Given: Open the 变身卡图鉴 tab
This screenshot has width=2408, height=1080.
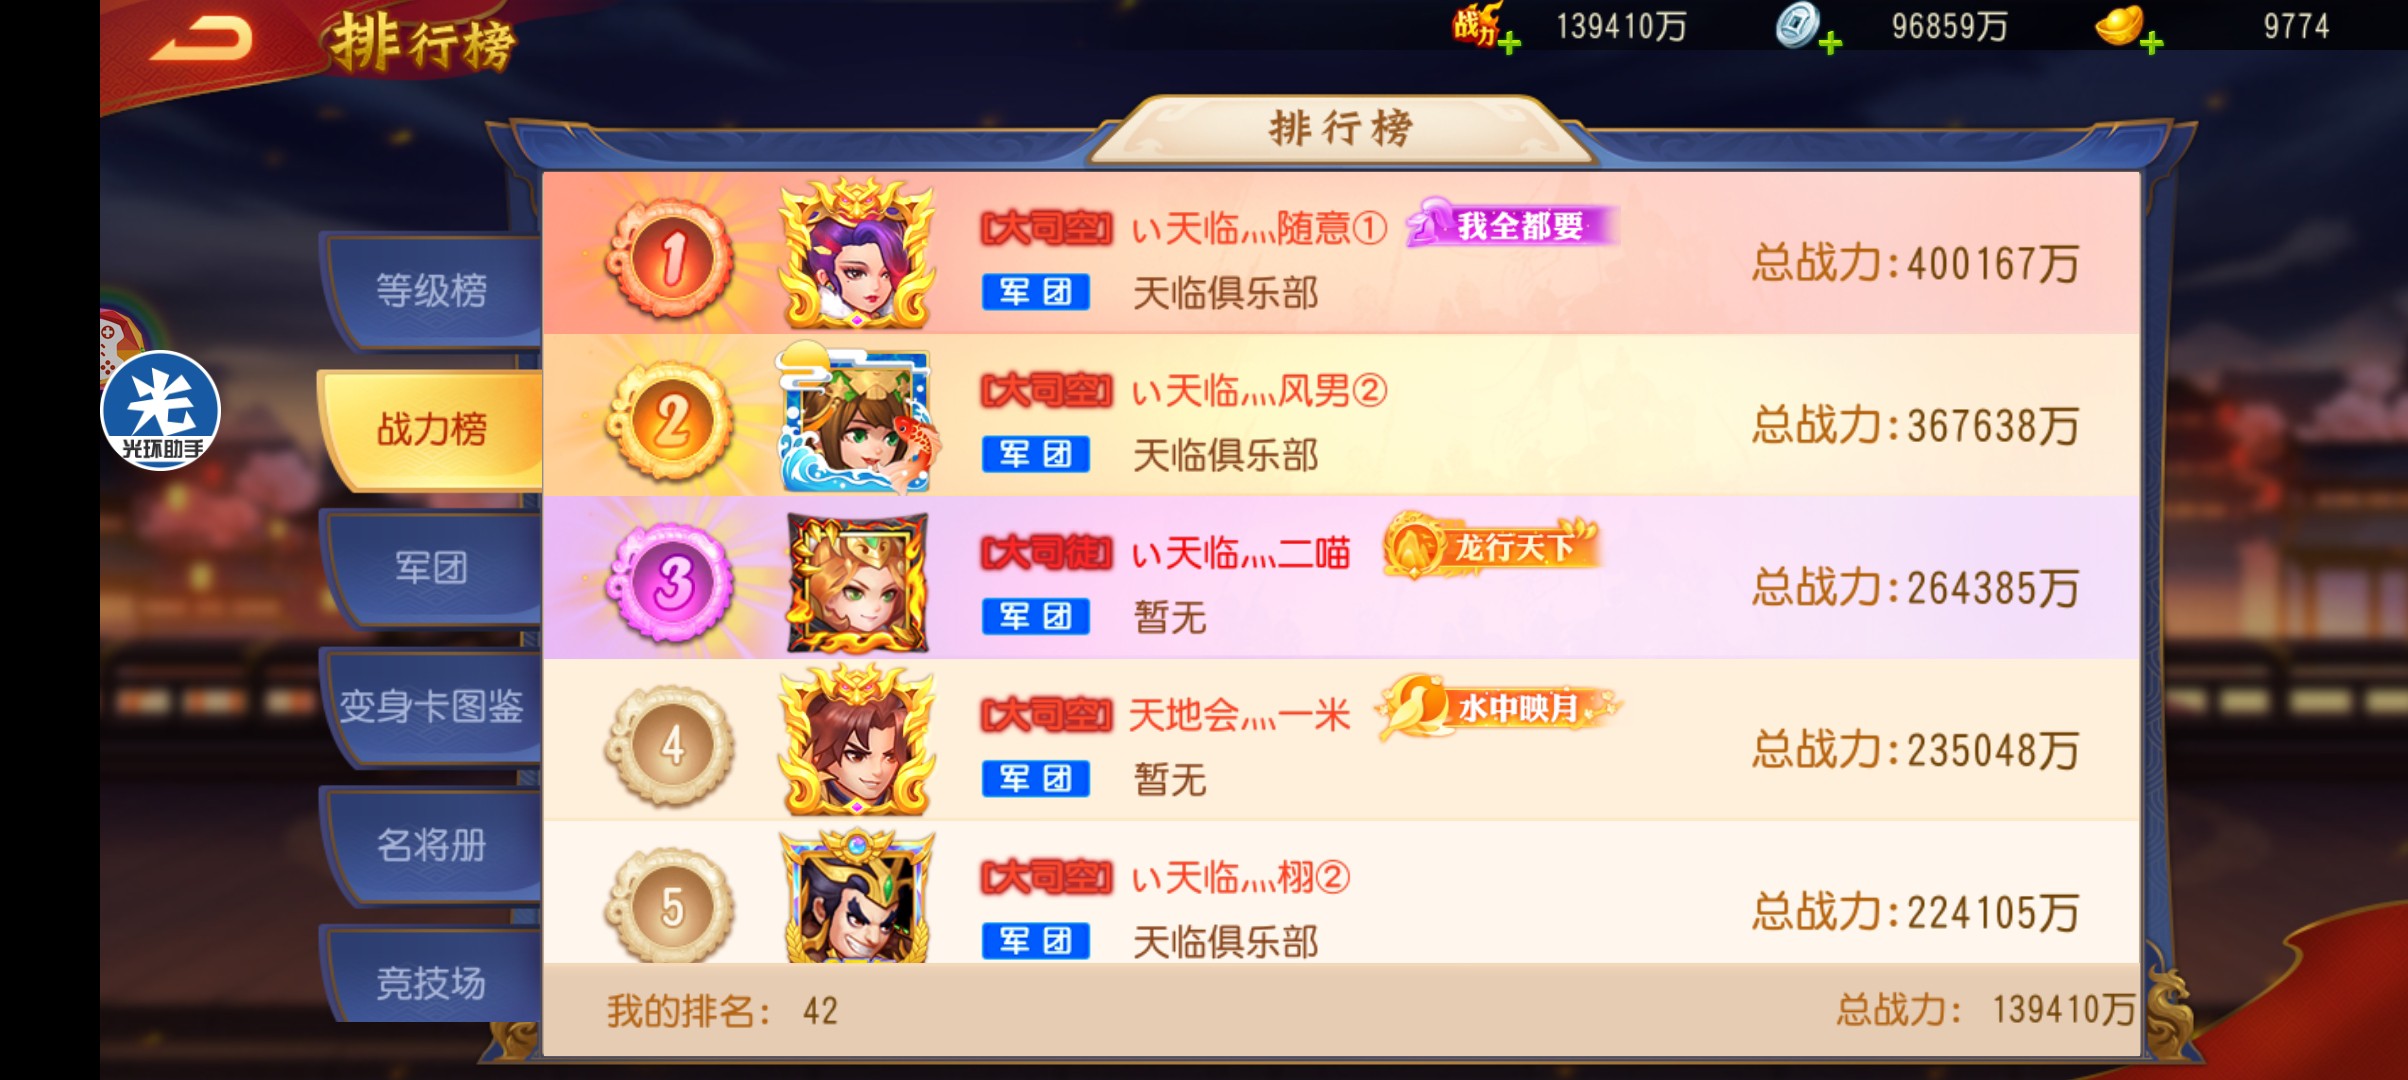Looking at the screenshot, I should [x=432, y=707].
